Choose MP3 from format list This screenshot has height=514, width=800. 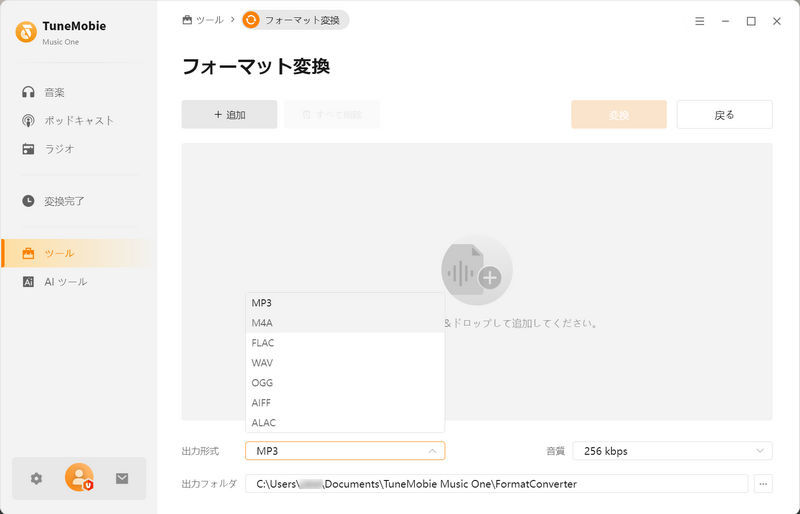tap(345, 303)
